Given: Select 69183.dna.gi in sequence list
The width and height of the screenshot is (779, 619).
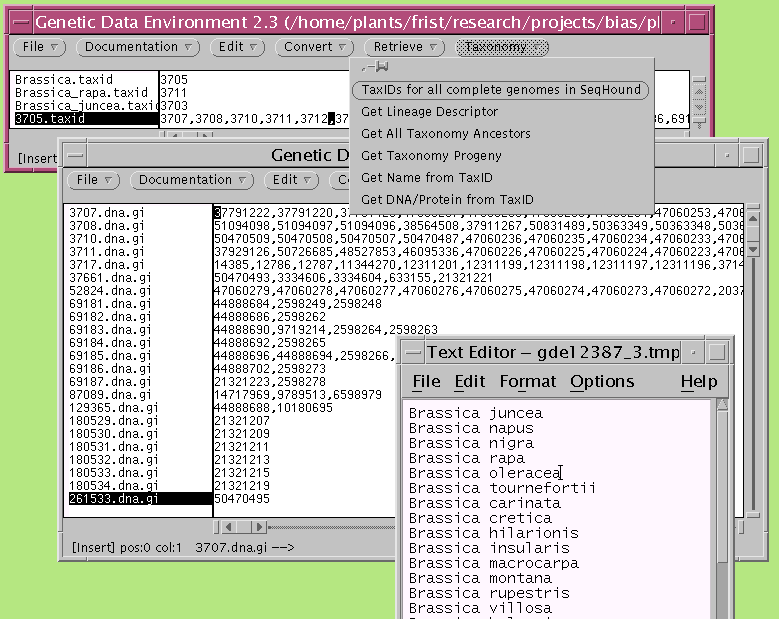Looking at the screenshot, I should point(110,330).
